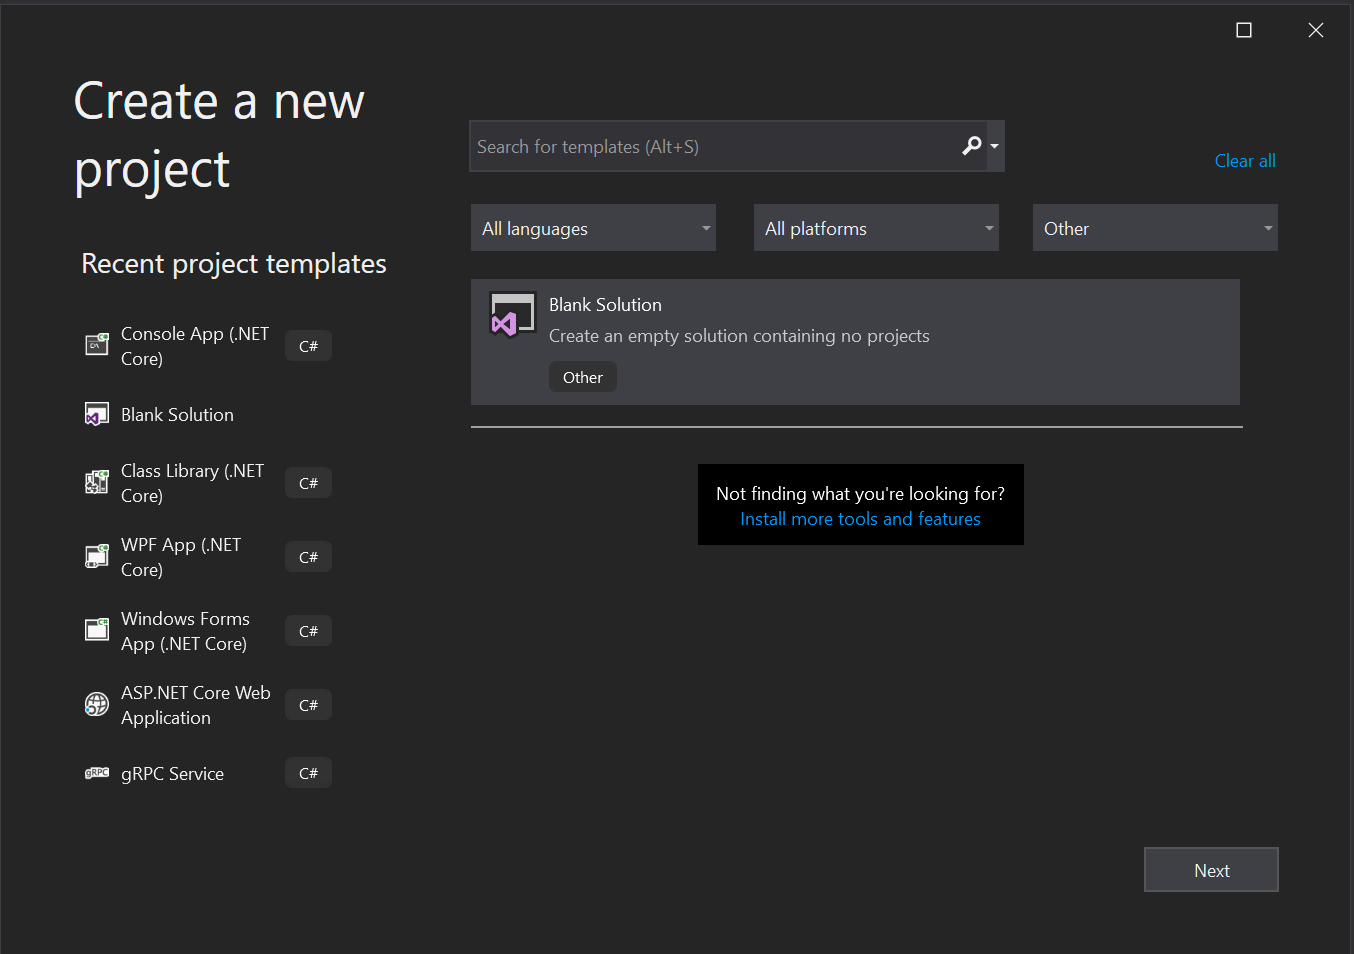Click the search magnifier icon
1354x954 pixels.
coord(971,146)
